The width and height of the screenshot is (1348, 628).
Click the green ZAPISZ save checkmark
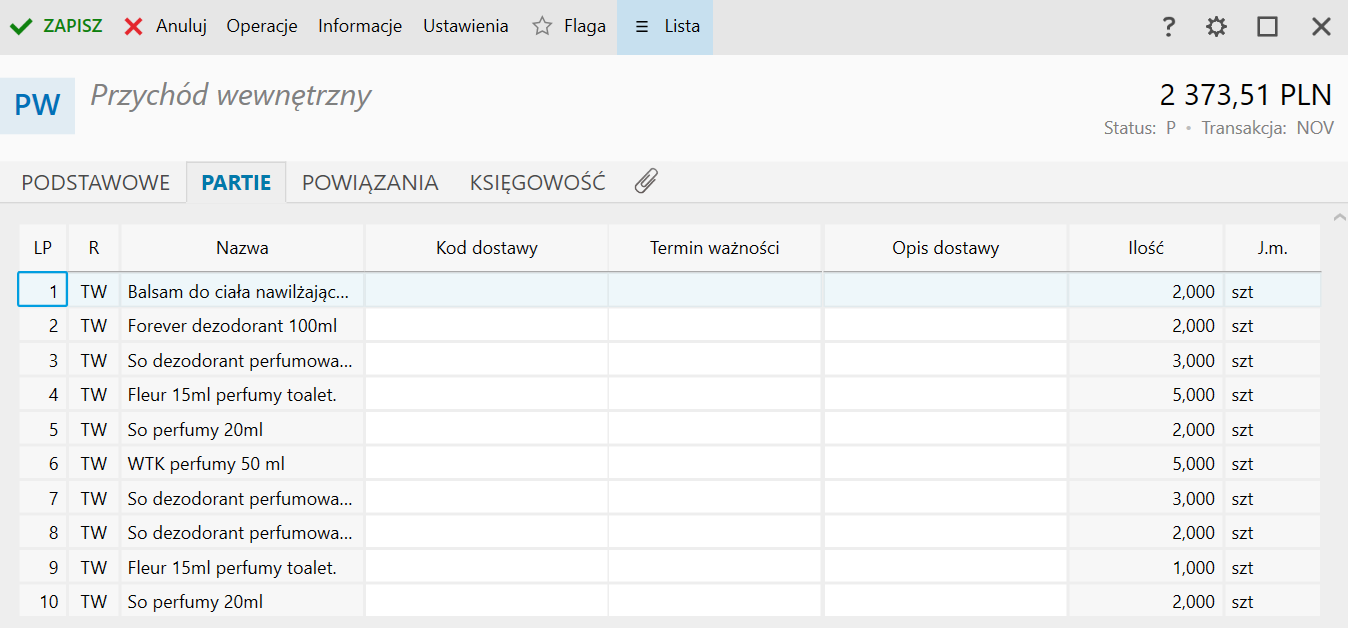[x=21, y=27]
